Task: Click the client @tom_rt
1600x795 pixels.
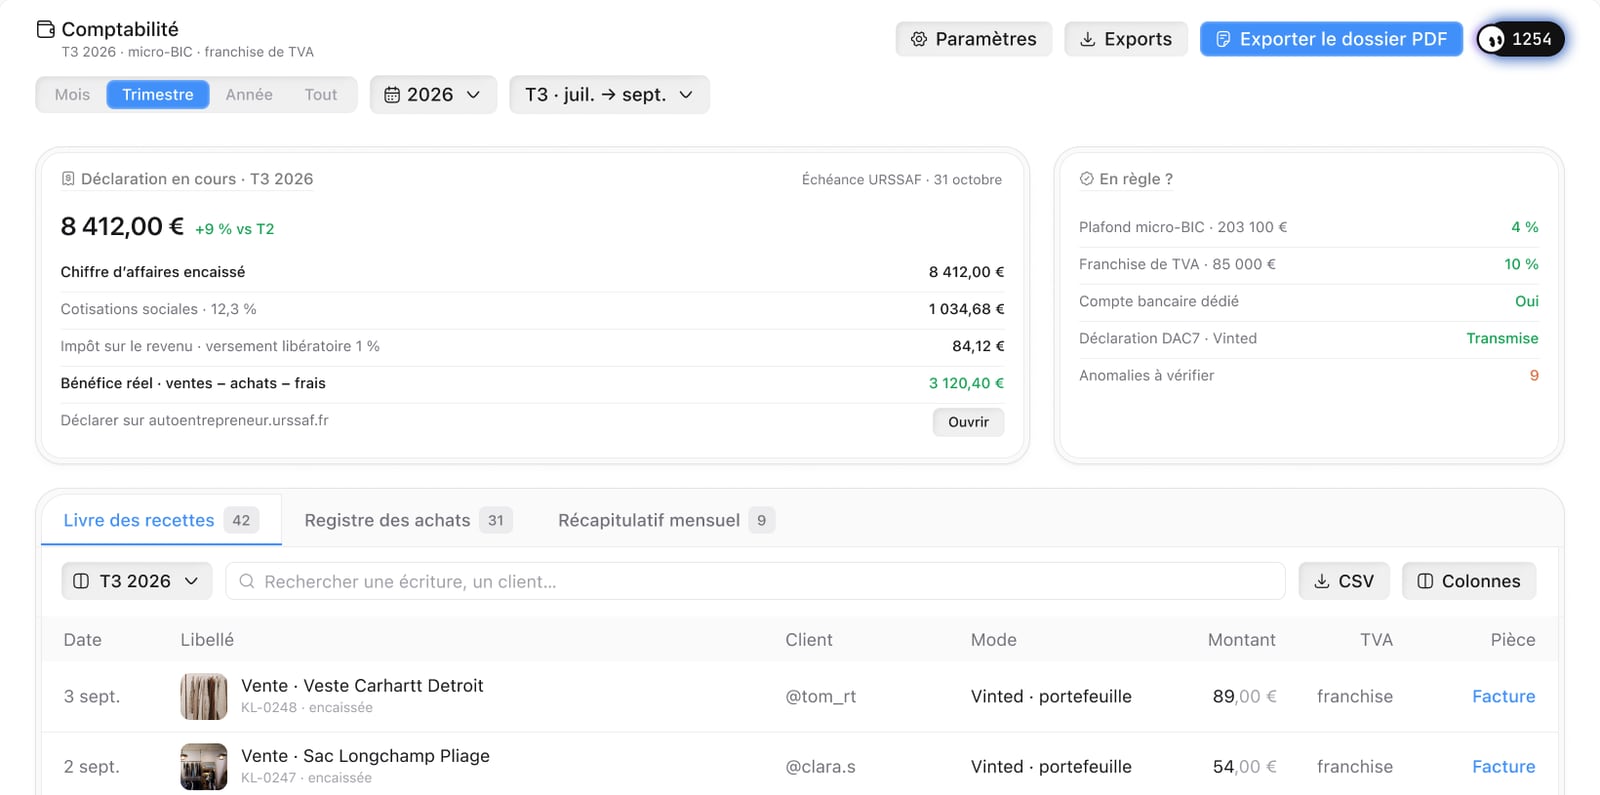Action: pyautogui.click(x=821, y=696)
